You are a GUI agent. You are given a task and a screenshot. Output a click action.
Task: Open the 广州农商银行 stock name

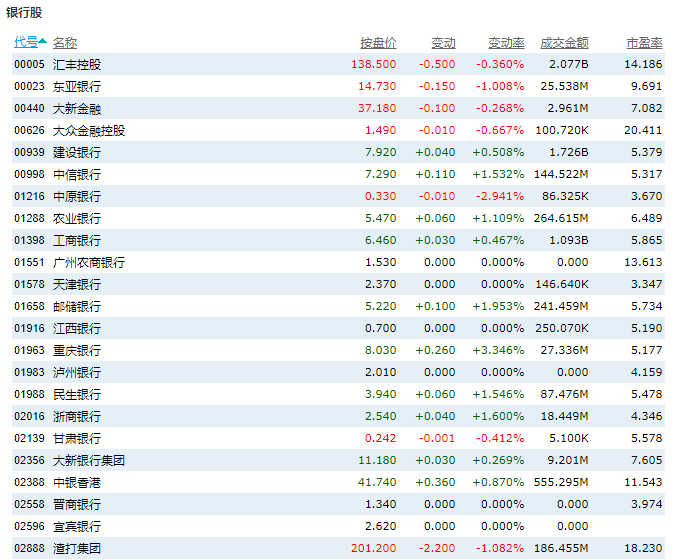[89, 262]
